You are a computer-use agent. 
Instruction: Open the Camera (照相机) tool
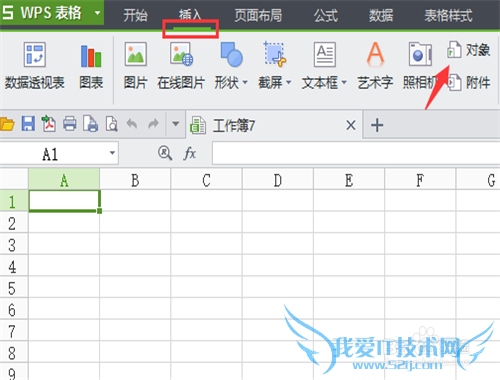[x=420, y=66]
